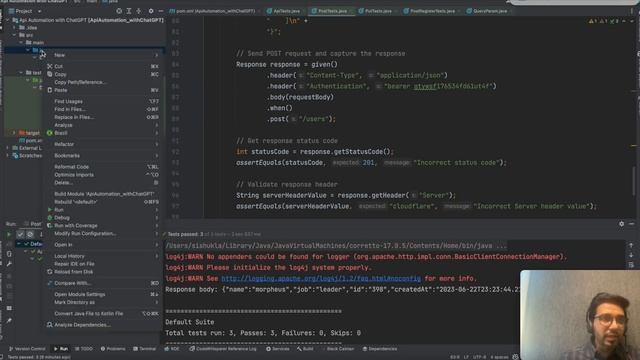Click console up arrow icon
The height and width of the screenshot is (360, 640).
click(631, 246)
